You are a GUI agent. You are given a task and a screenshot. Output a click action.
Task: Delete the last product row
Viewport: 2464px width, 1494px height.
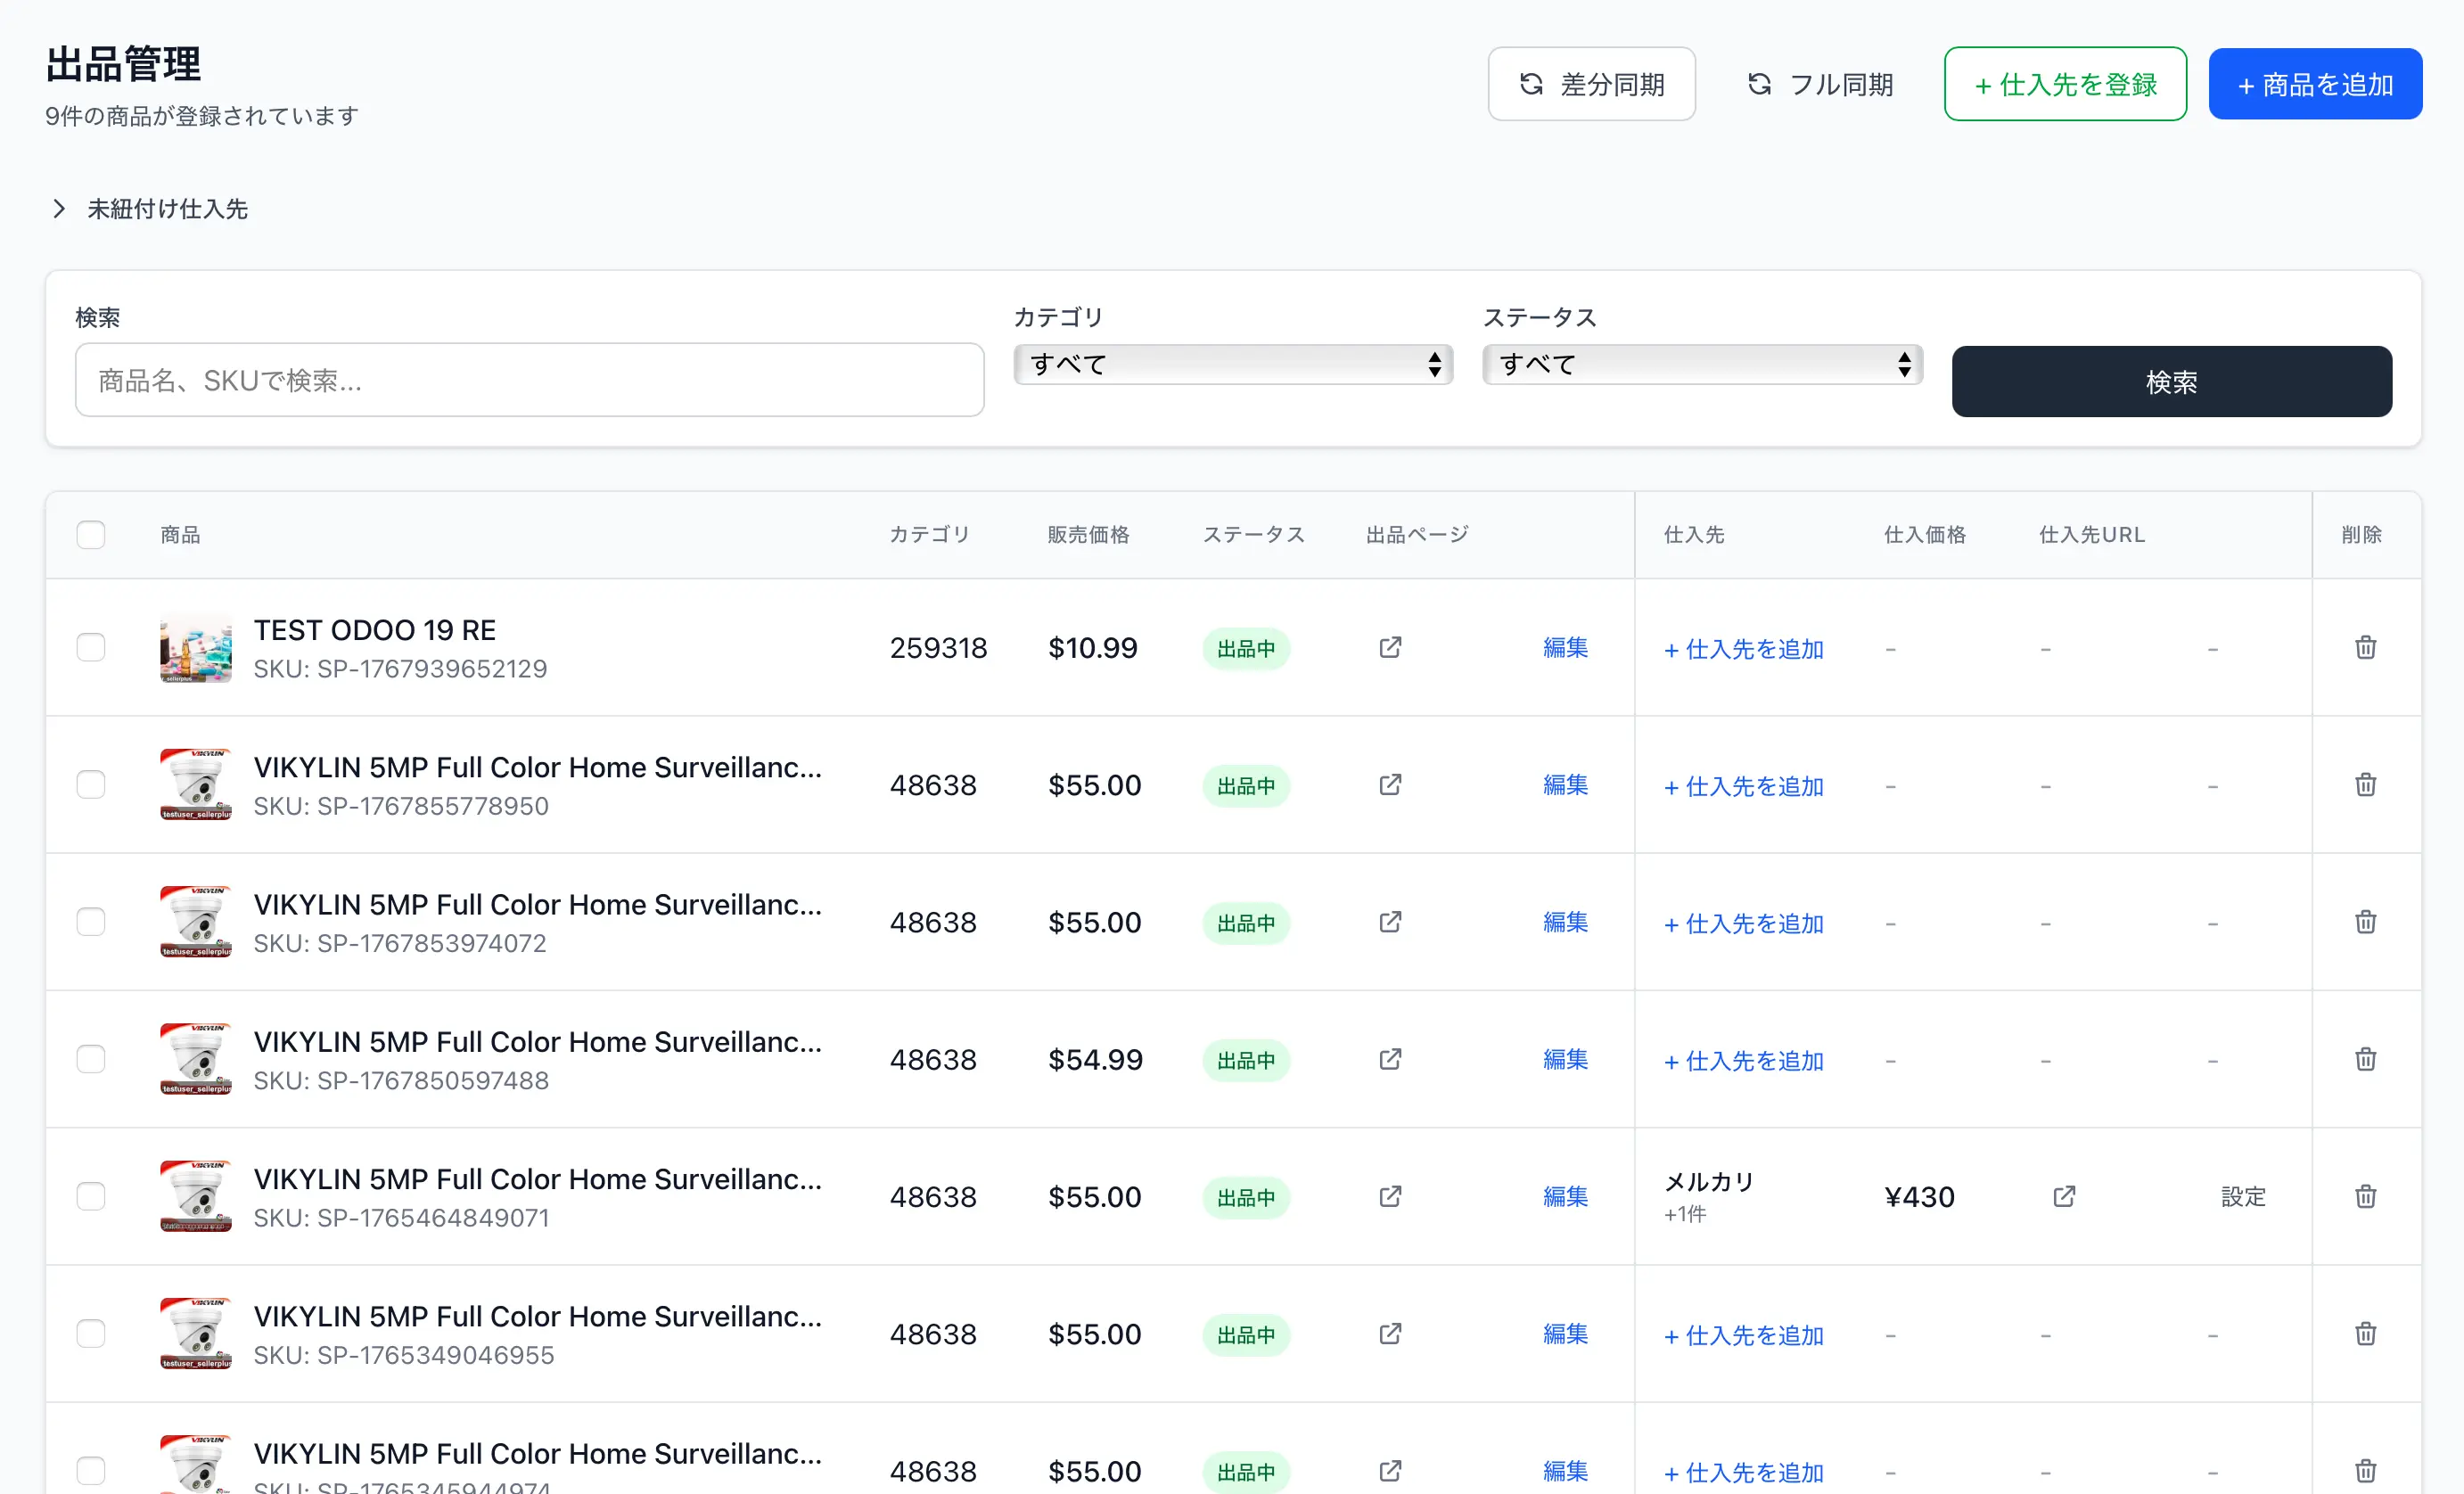tap(2365, 1470)
